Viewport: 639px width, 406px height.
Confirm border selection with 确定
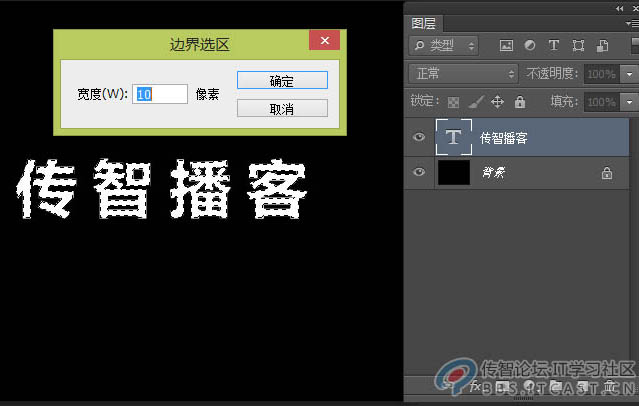coord(282,80)
